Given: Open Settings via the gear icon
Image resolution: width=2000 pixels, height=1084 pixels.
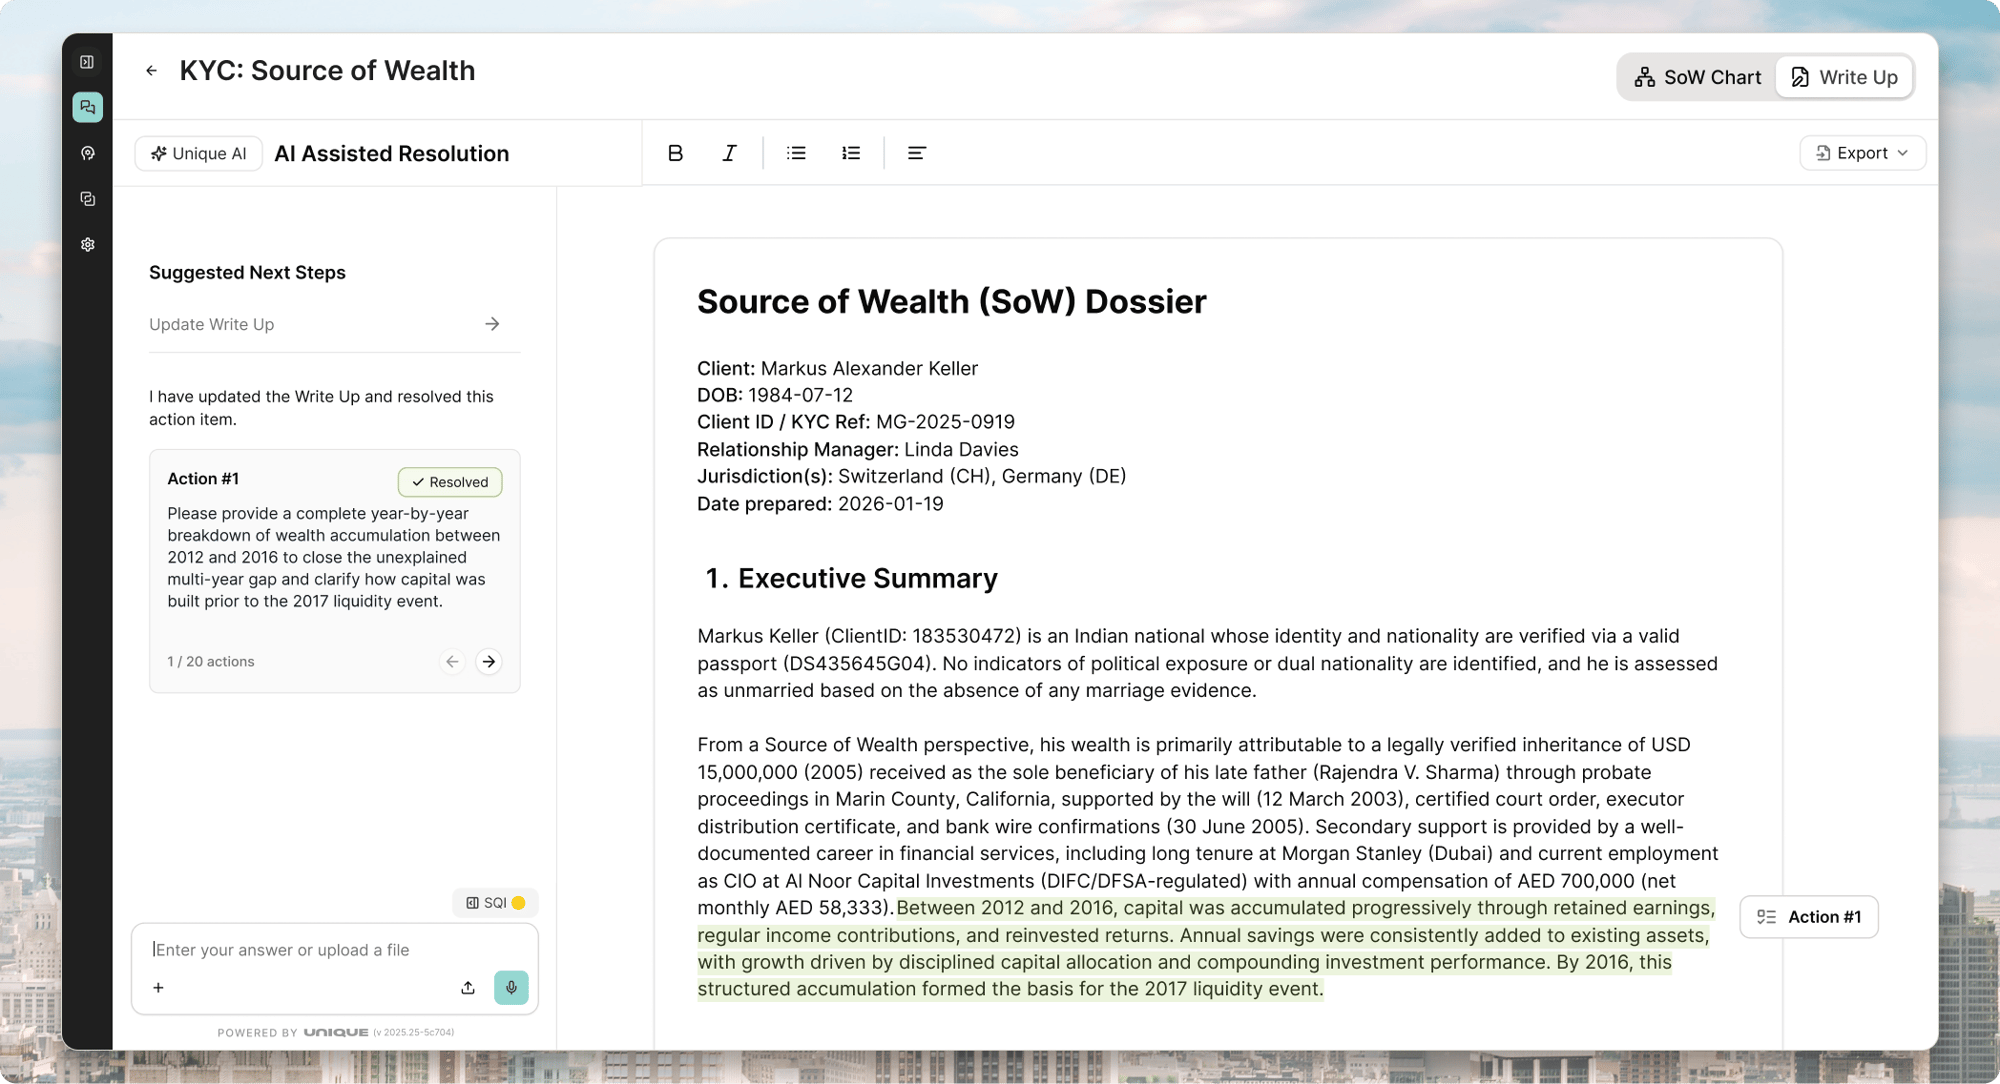Looking at the screenshot, I should 88,245.
